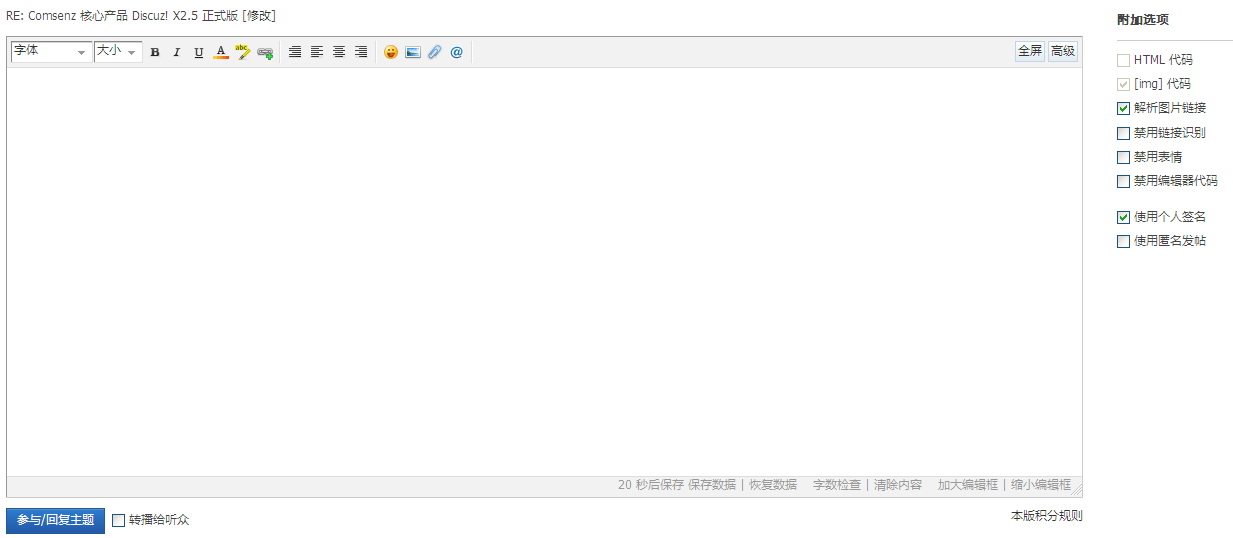The width and height of the screenshot is (1233, 538).
Task: Open the 字体 font dropdown
Action: [x=51, y=52]
